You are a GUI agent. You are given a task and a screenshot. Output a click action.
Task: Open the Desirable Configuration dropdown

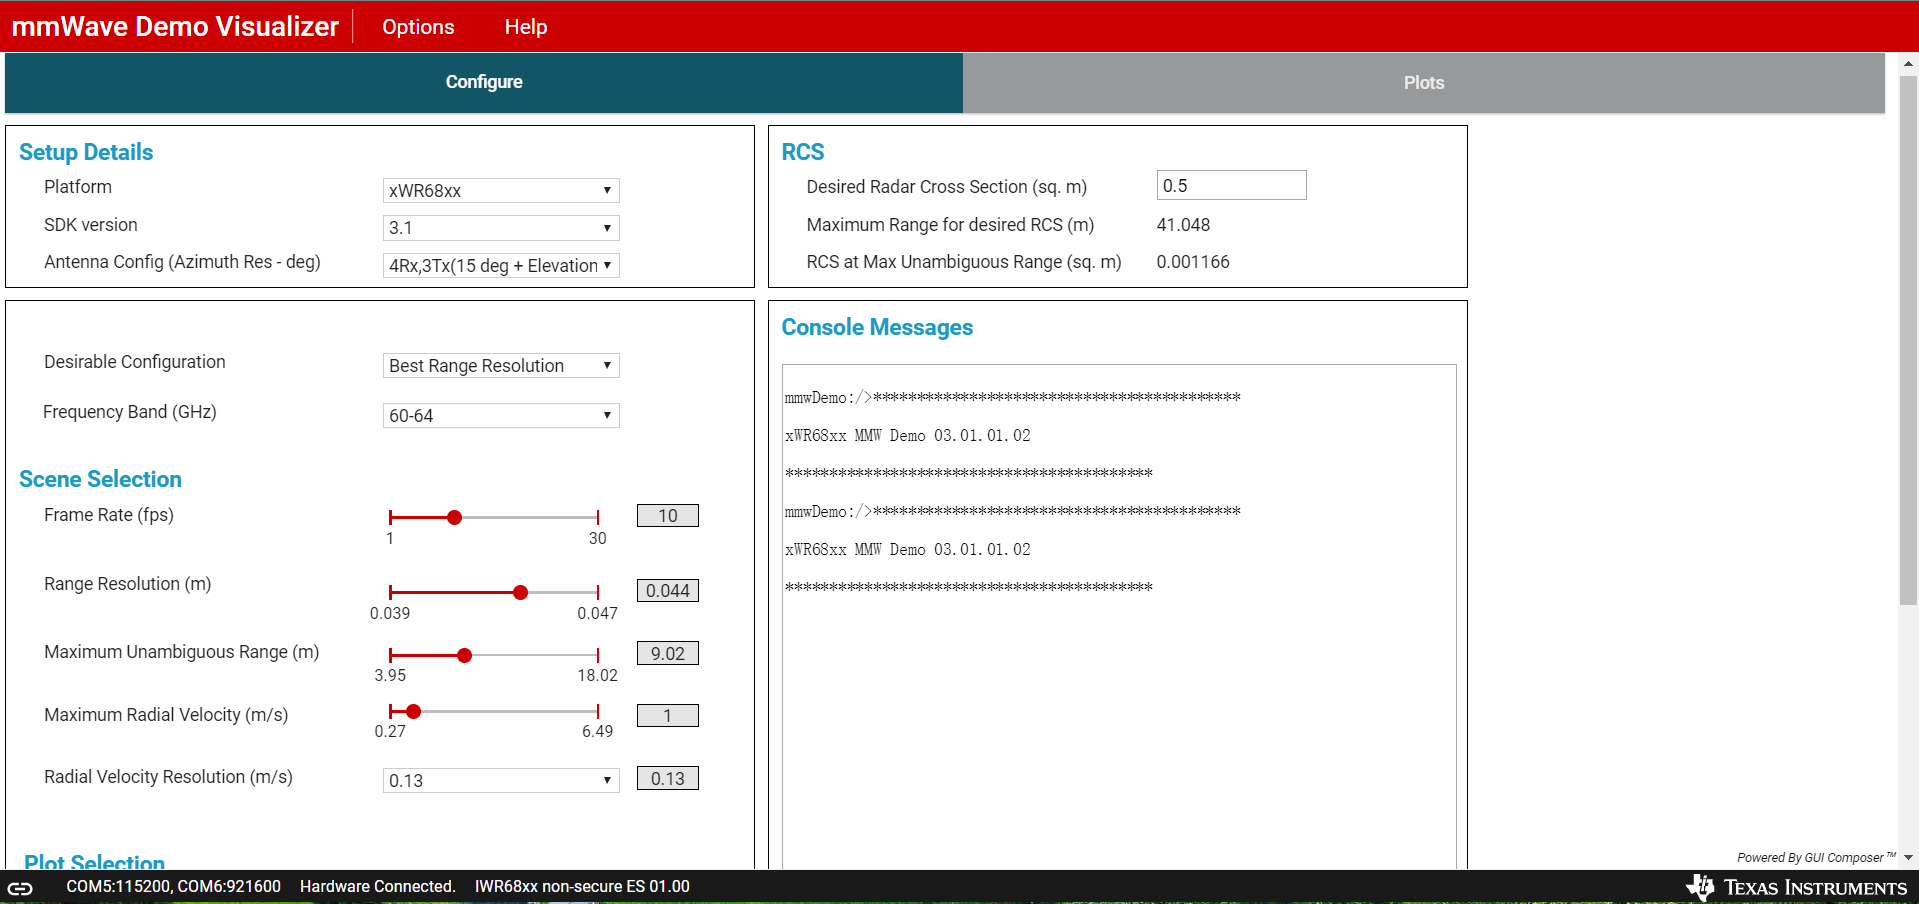click(x=501, y=366)
